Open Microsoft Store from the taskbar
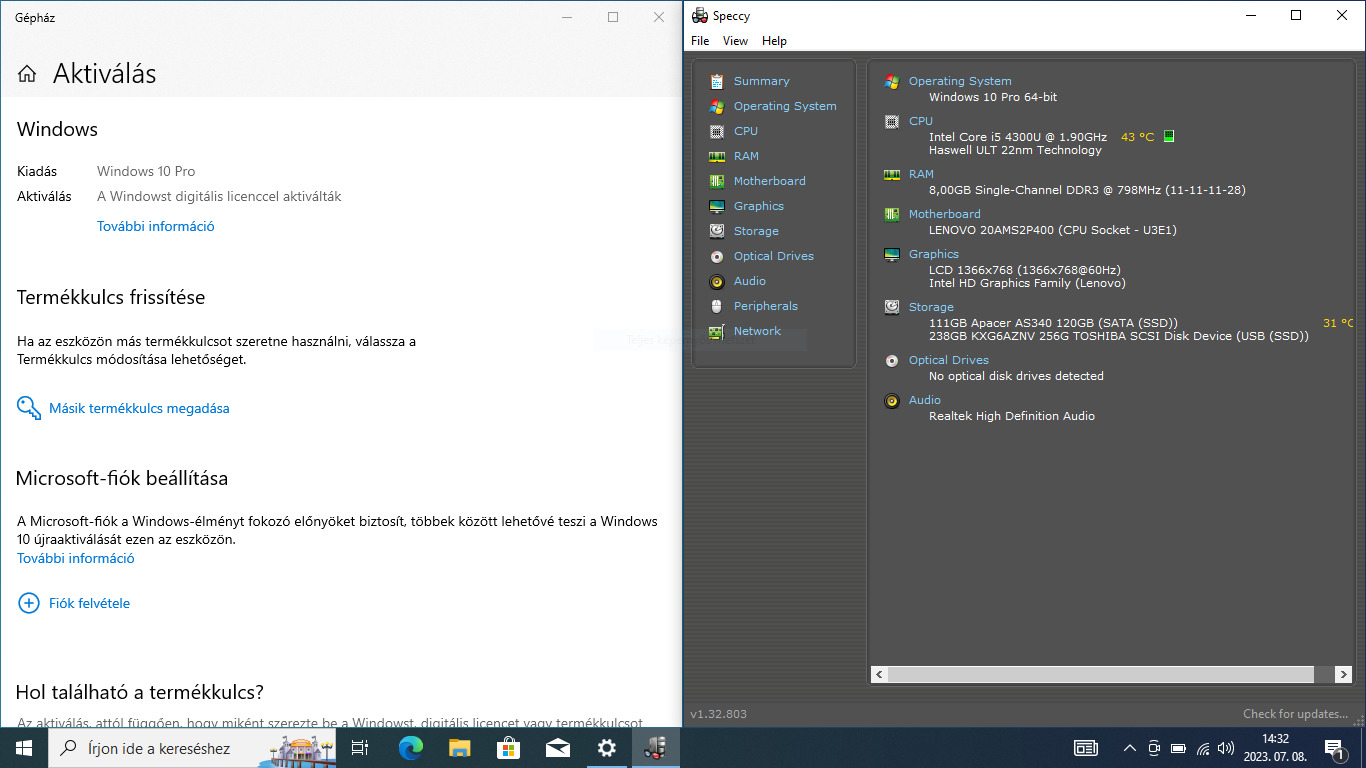 point(508,747)
